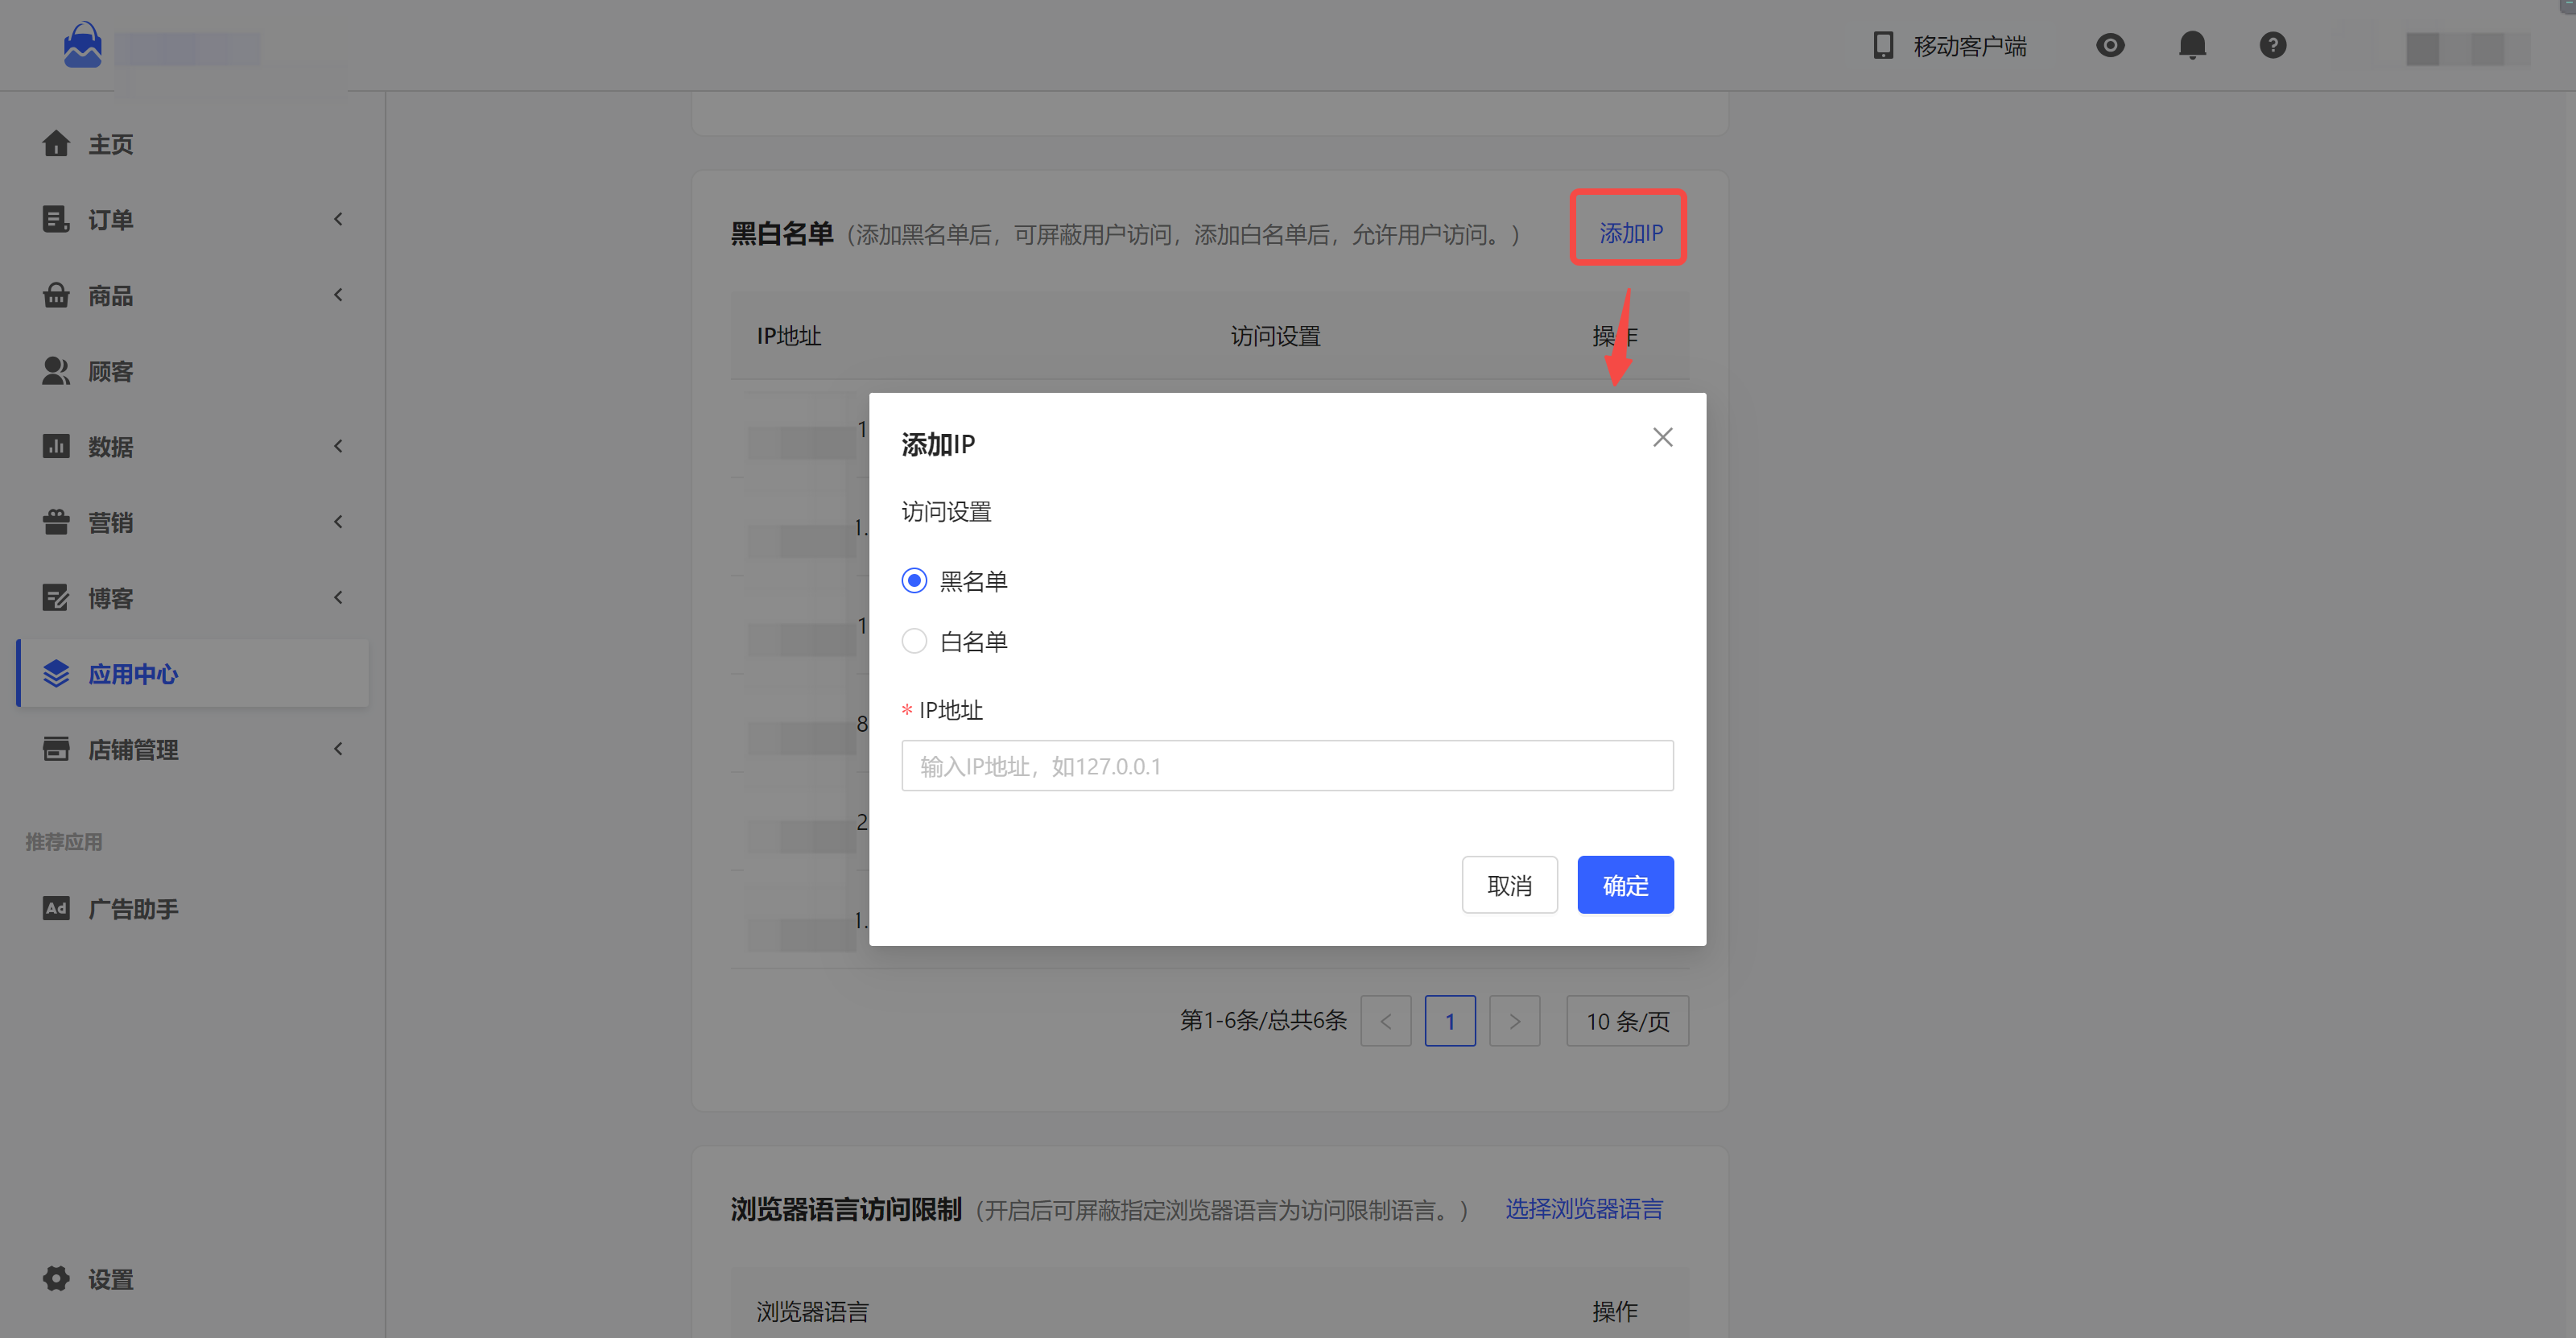Confirm with the 确定 button

click(x=1625, y=885)
